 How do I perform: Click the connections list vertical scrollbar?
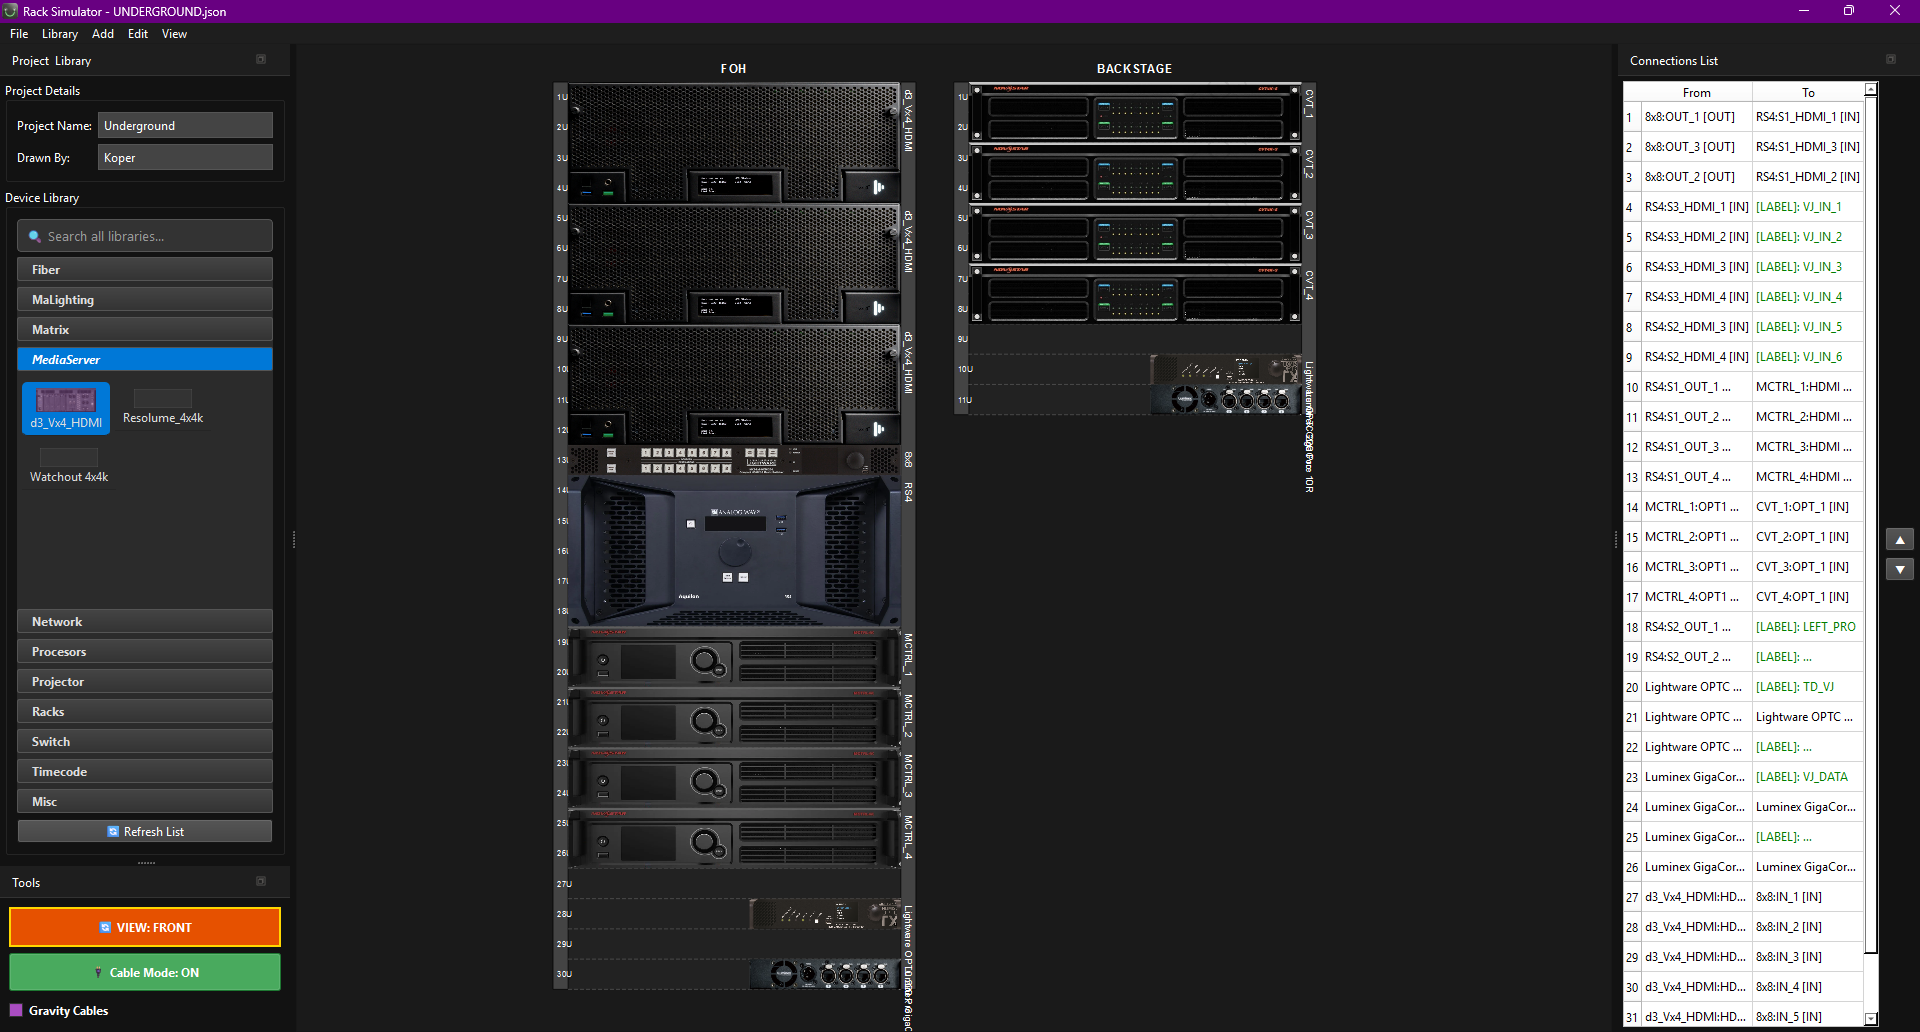[1870, 500]
